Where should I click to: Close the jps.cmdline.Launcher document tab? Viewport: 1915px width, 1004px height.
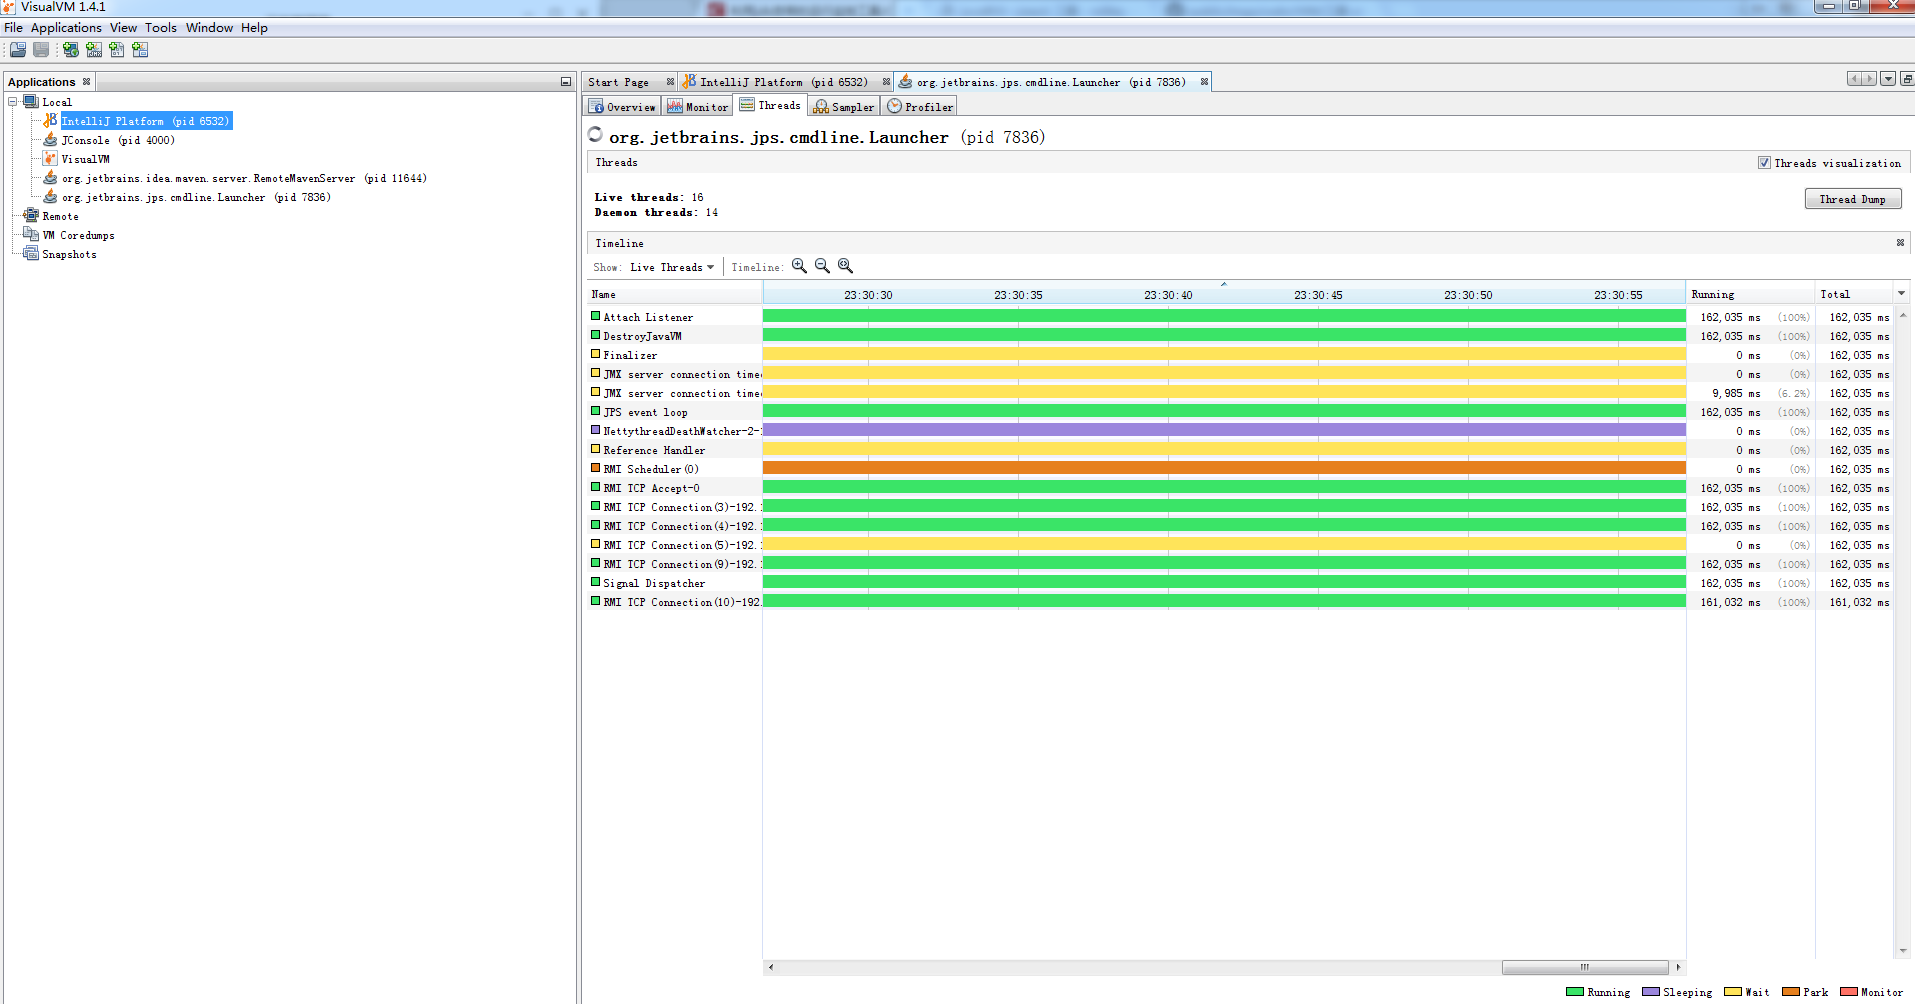[1204, 82]
